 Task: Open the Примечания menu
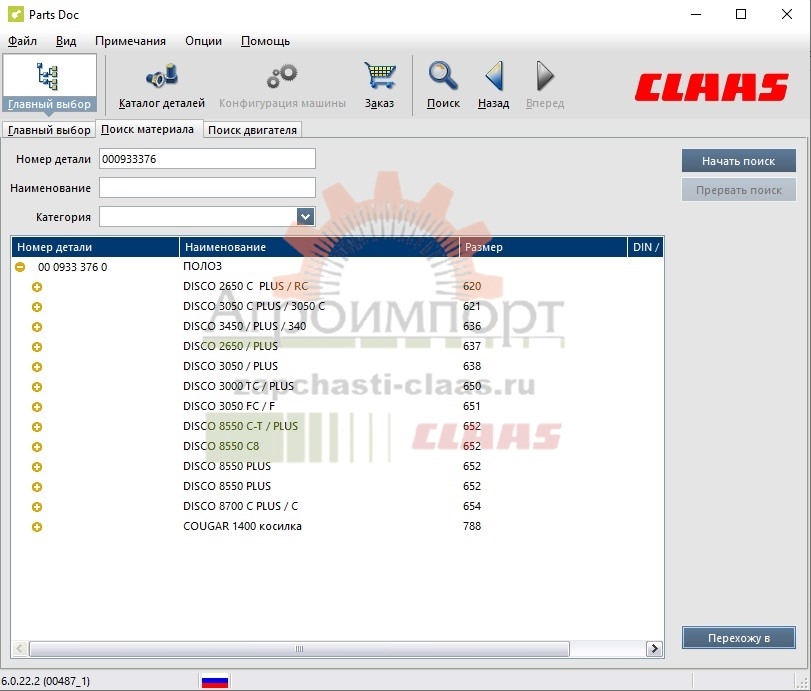pos(130,41)
